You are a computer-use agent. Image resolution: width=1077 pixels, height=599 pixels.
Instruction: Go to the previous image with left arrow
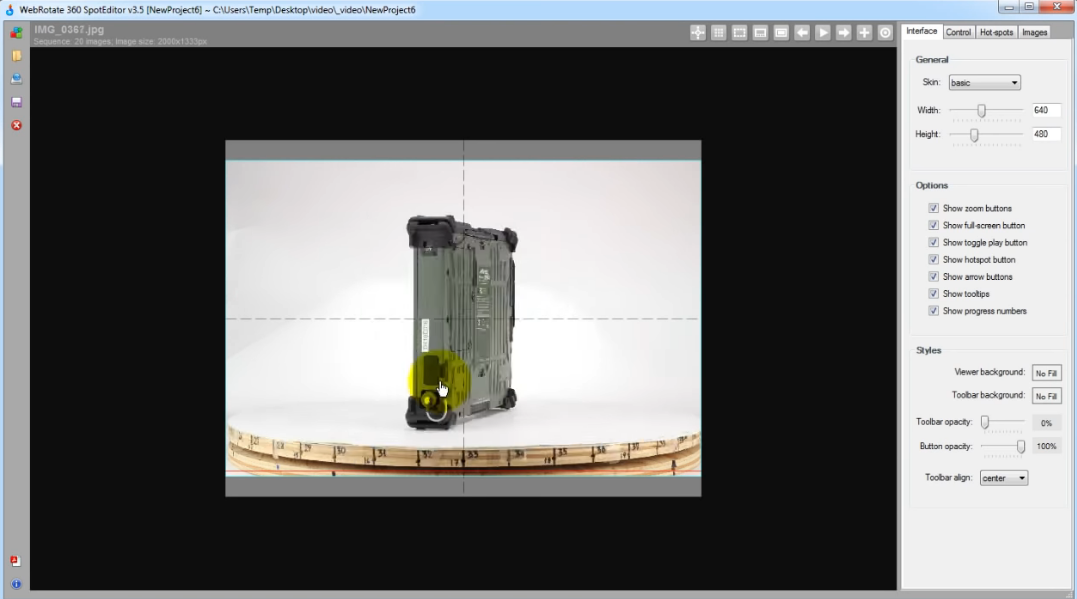pyautogui.click(x=802, y=33)
